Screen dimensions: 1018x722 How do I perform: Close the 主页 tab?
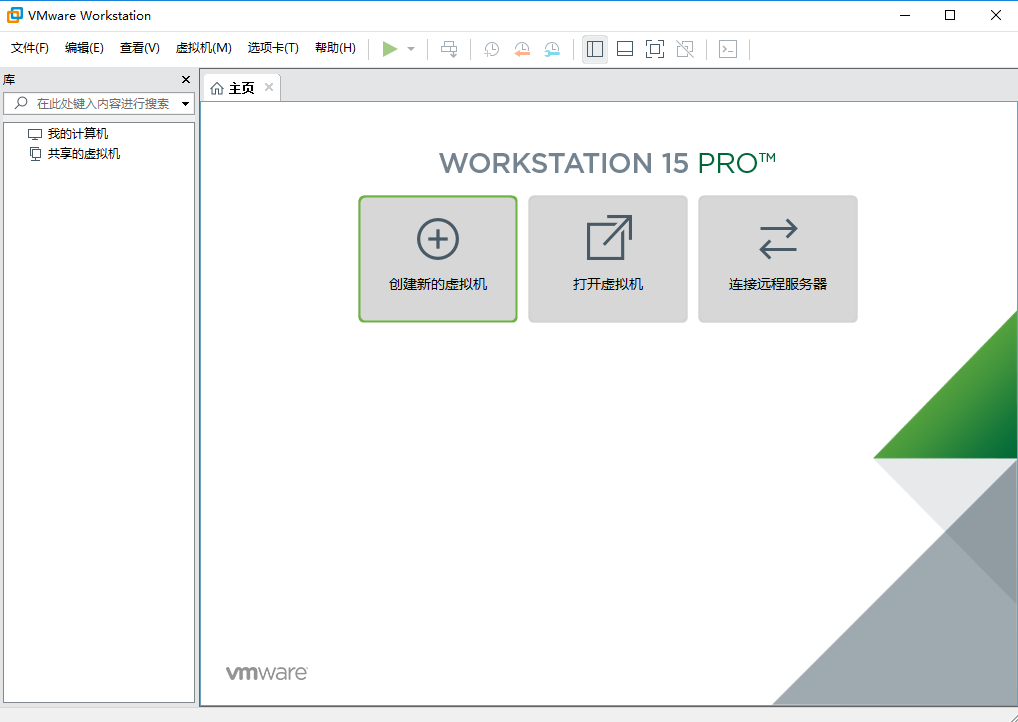269,88
